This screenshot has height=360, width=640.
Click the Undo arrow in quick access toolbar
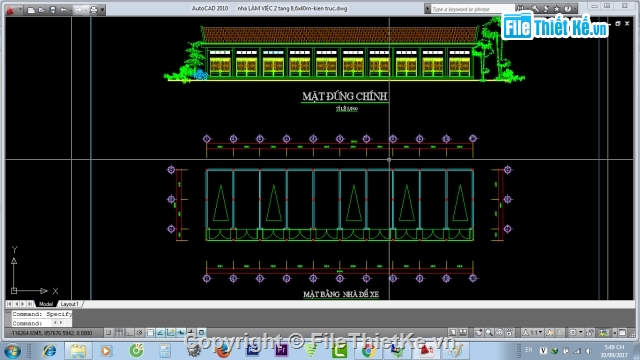63,10
